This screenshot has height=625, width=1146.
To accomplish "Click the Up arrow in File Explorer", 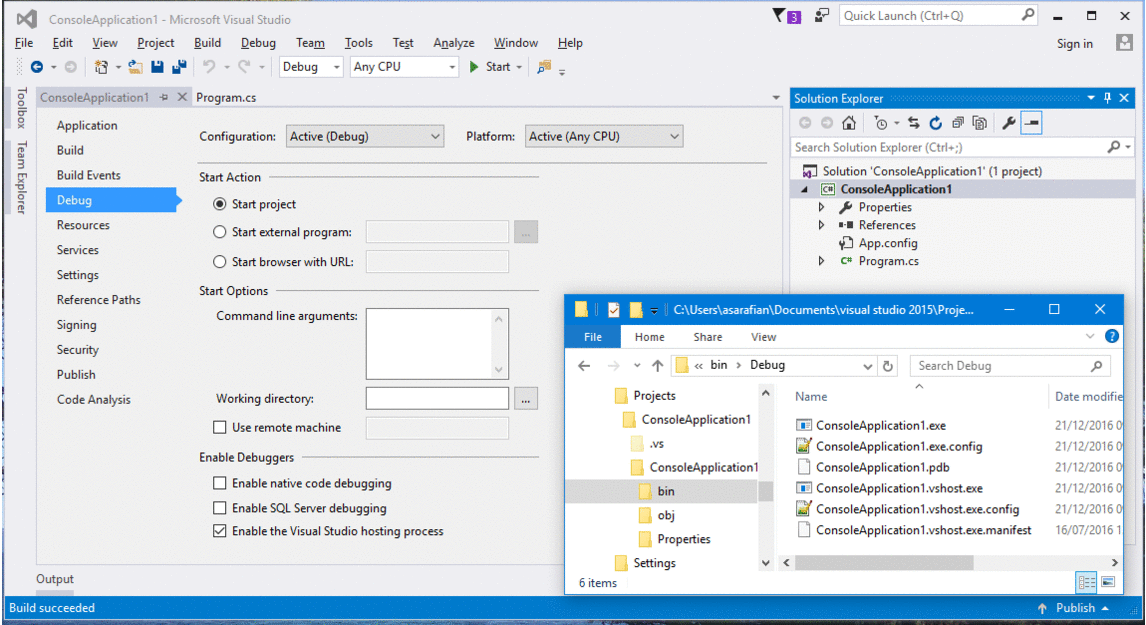I will pos(658,365).
